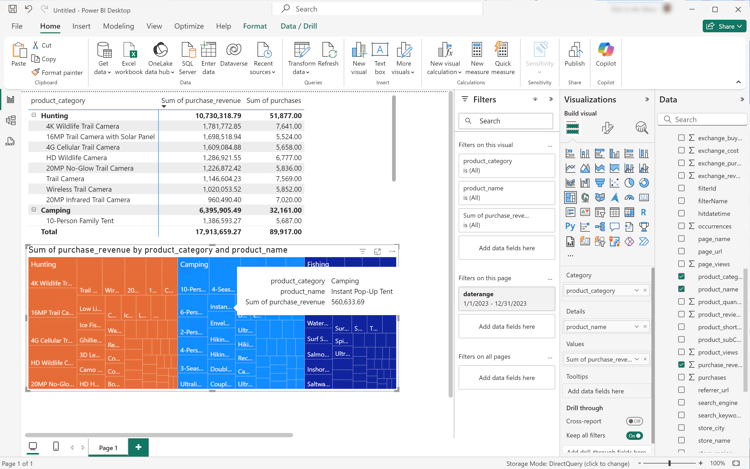
Task: Check the purchases field checkbox
Action: tap(682, 378)
